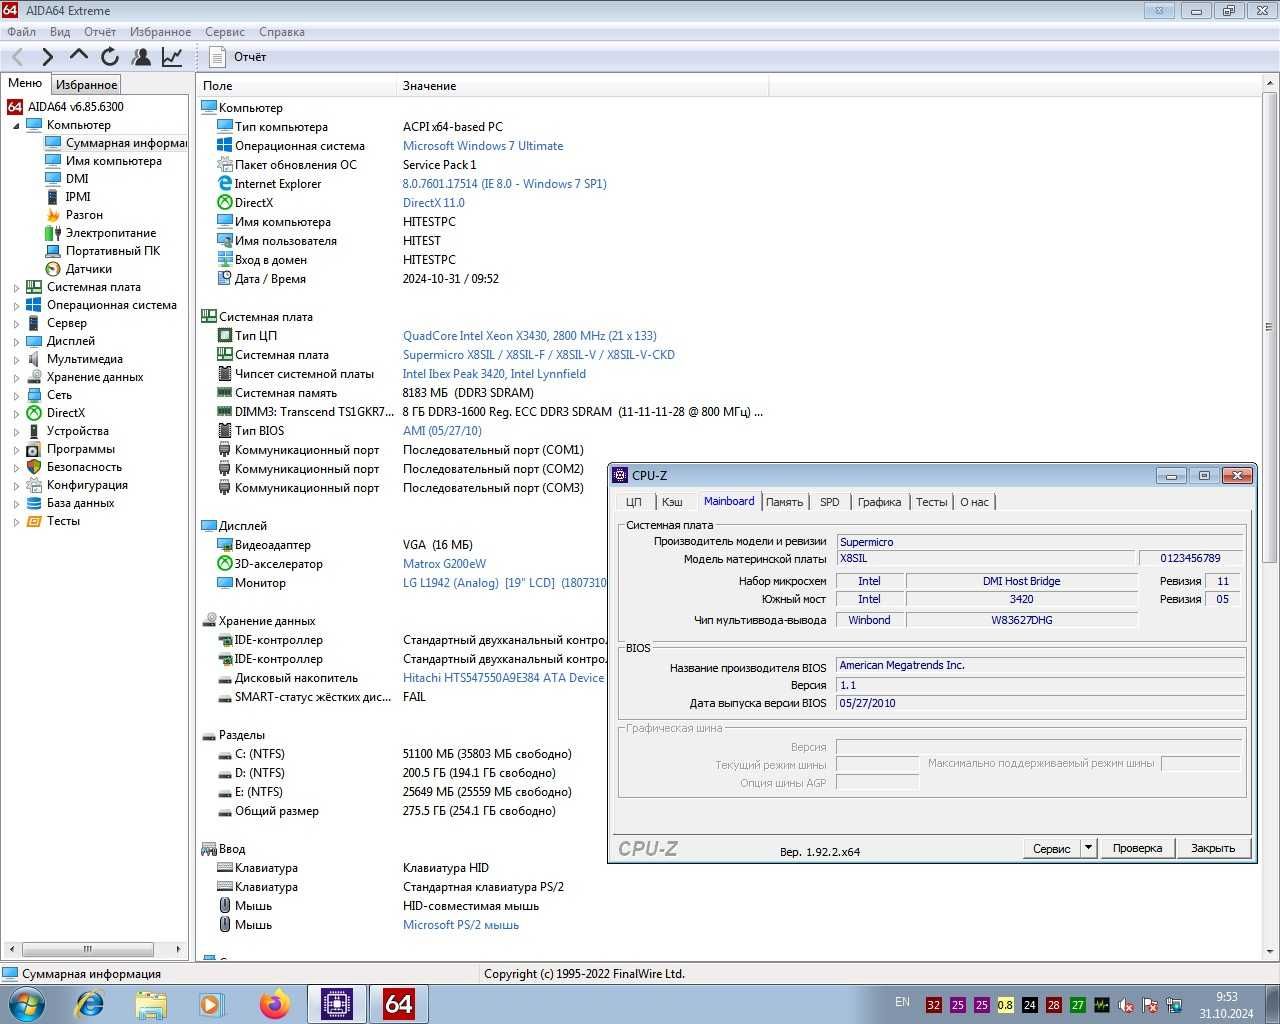The width and height of the screenshot is (1280, 1024).
Task: Click the Программы tree icon
Action: click(34, 449)
